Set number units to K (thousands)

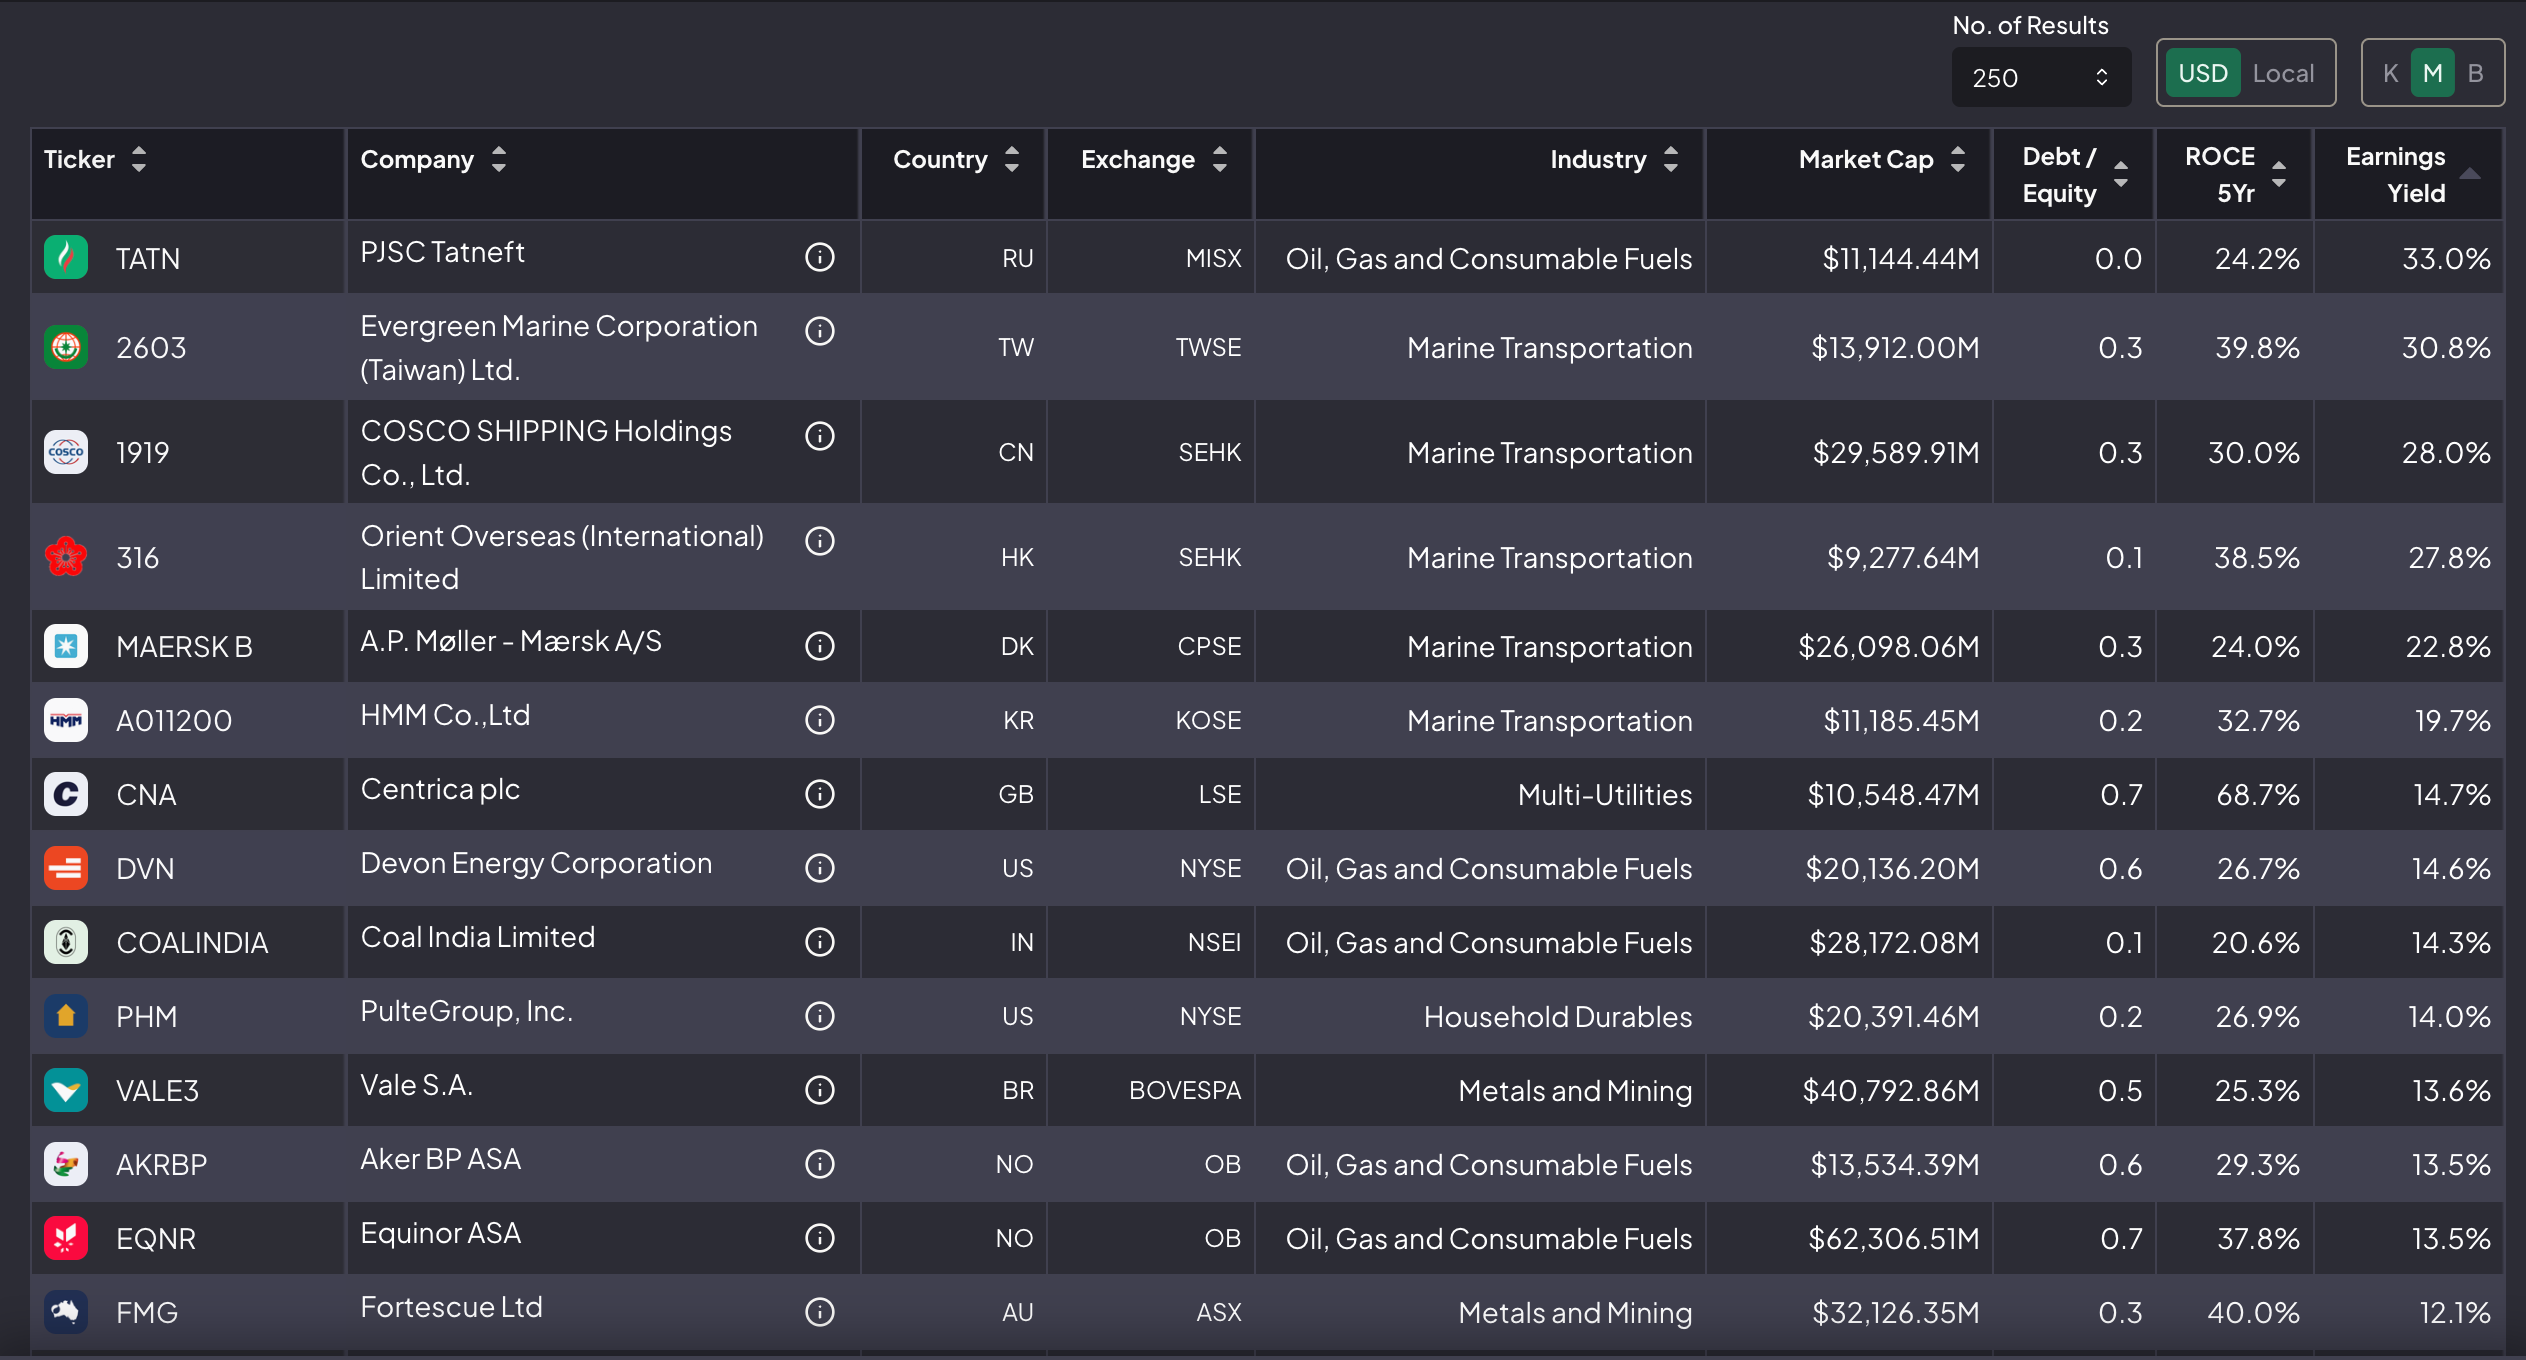(x=2390, y=73)
